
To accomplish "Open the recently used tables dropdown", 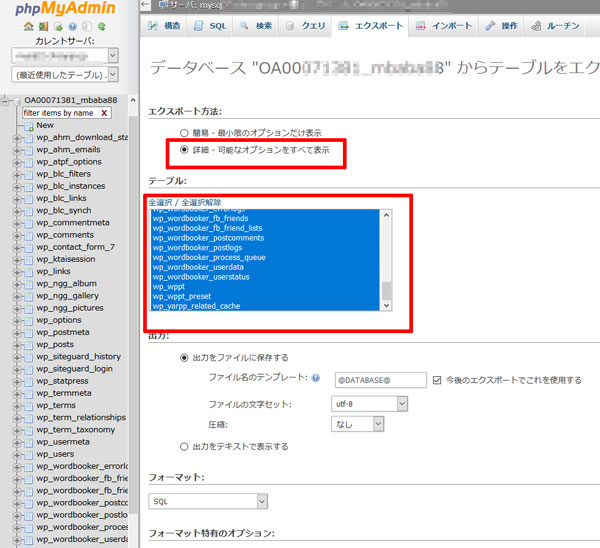I will (65, 75).
